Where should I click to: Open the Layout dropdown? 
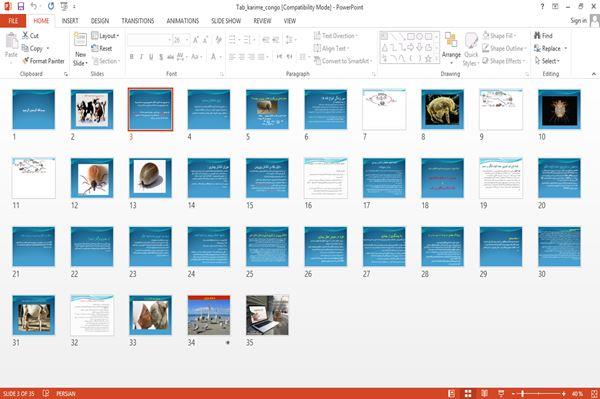(x=105, y=36)
